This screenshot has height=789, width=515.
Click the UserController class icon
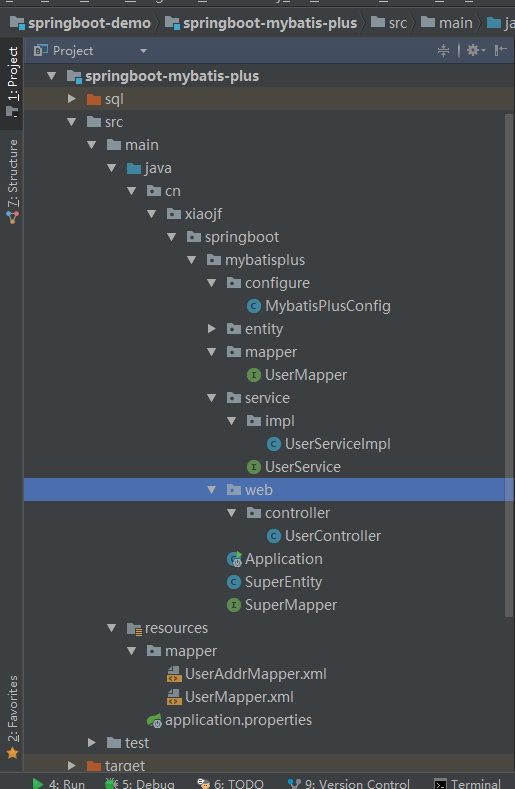(x=273, y=536)
